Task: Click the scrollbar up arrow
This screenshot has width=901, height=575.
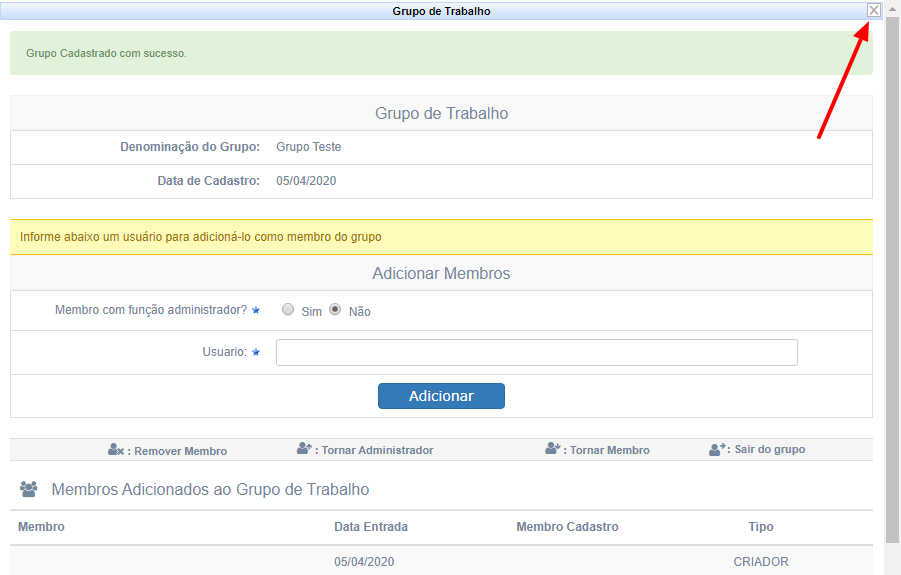Action: [892, 8]
